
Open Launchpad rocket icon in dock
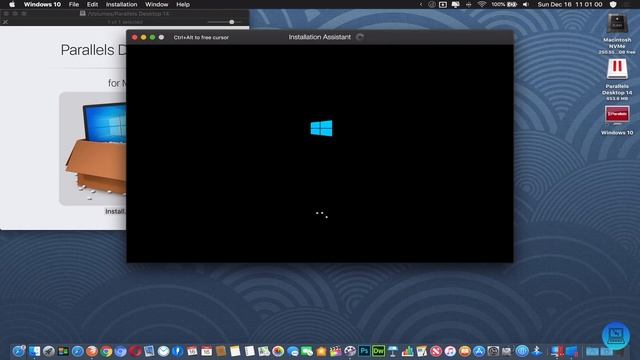click(49, 351)
